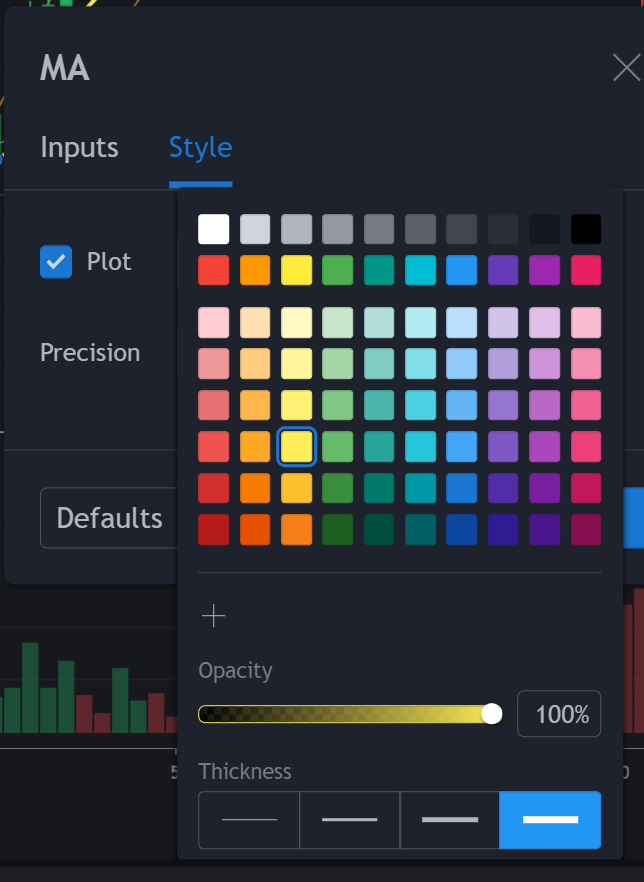This screenshot has height=882, width=644.
Task: Click the Precision label
Action: pyautogui.click(x=90, y=353)
